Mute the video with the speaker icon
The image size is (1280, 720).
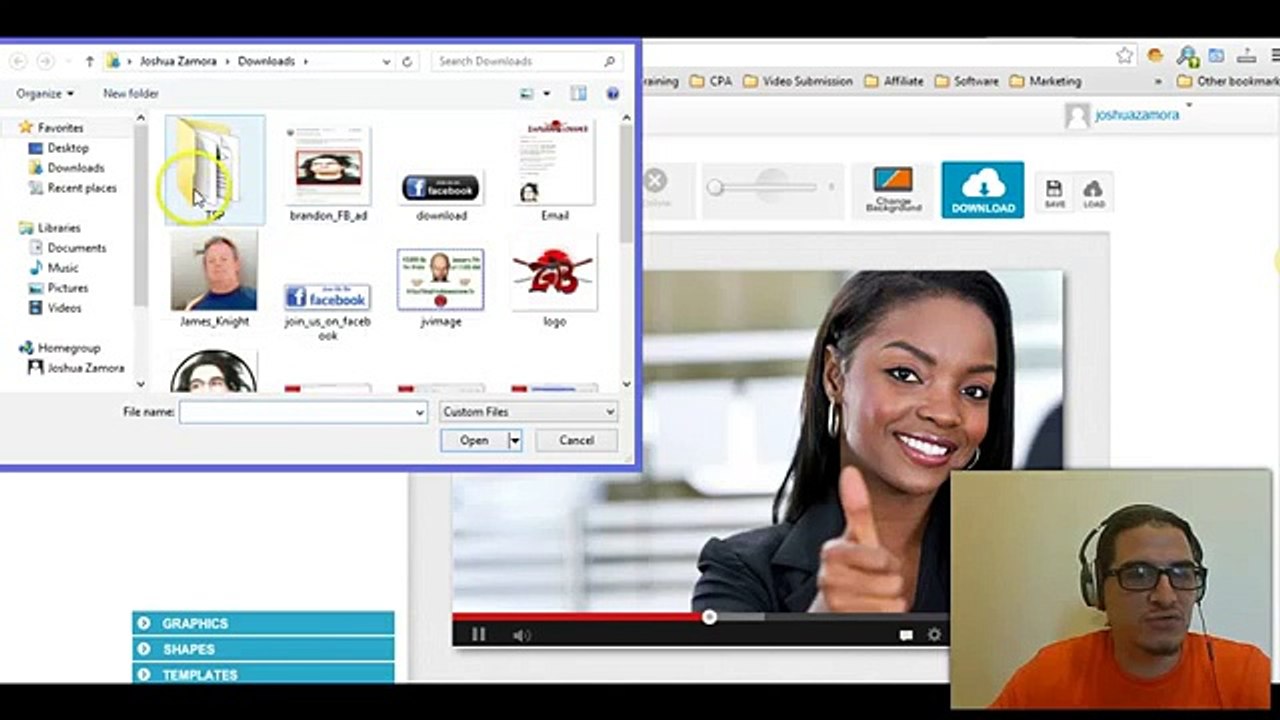[x=521, y=634]
